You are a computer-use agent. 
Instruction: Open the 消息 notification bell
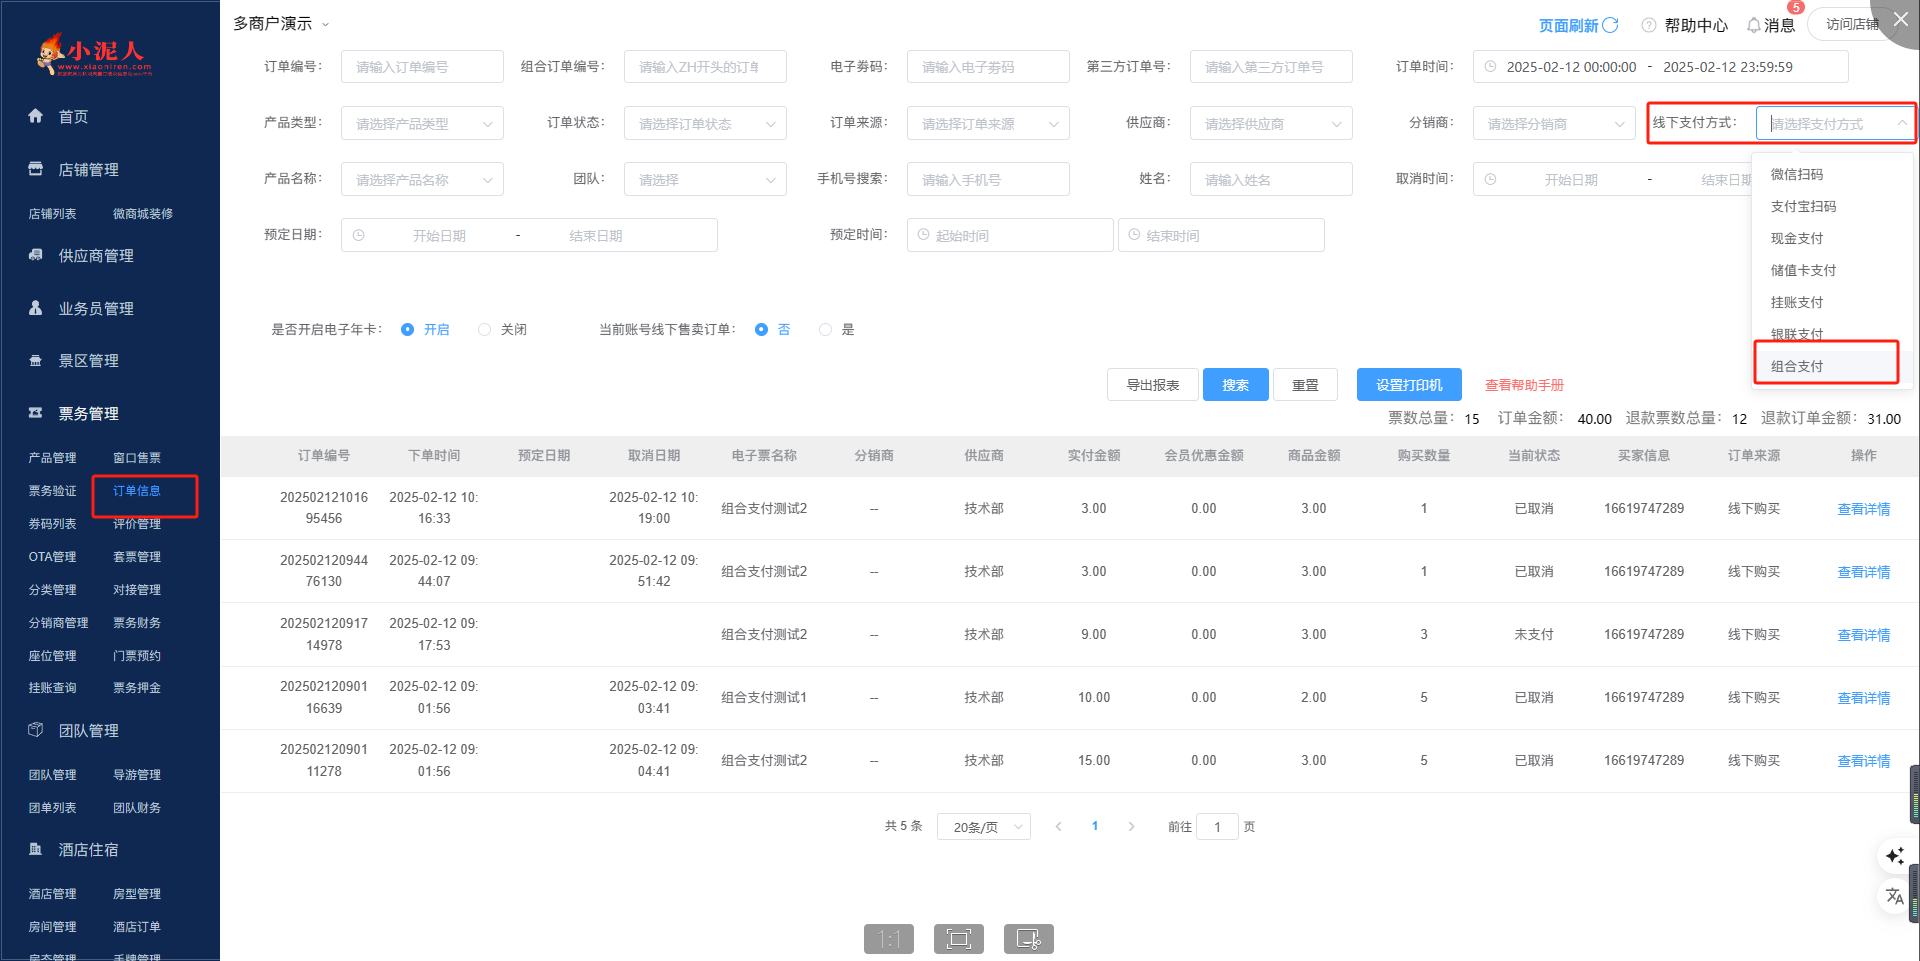pos(1753,25)
